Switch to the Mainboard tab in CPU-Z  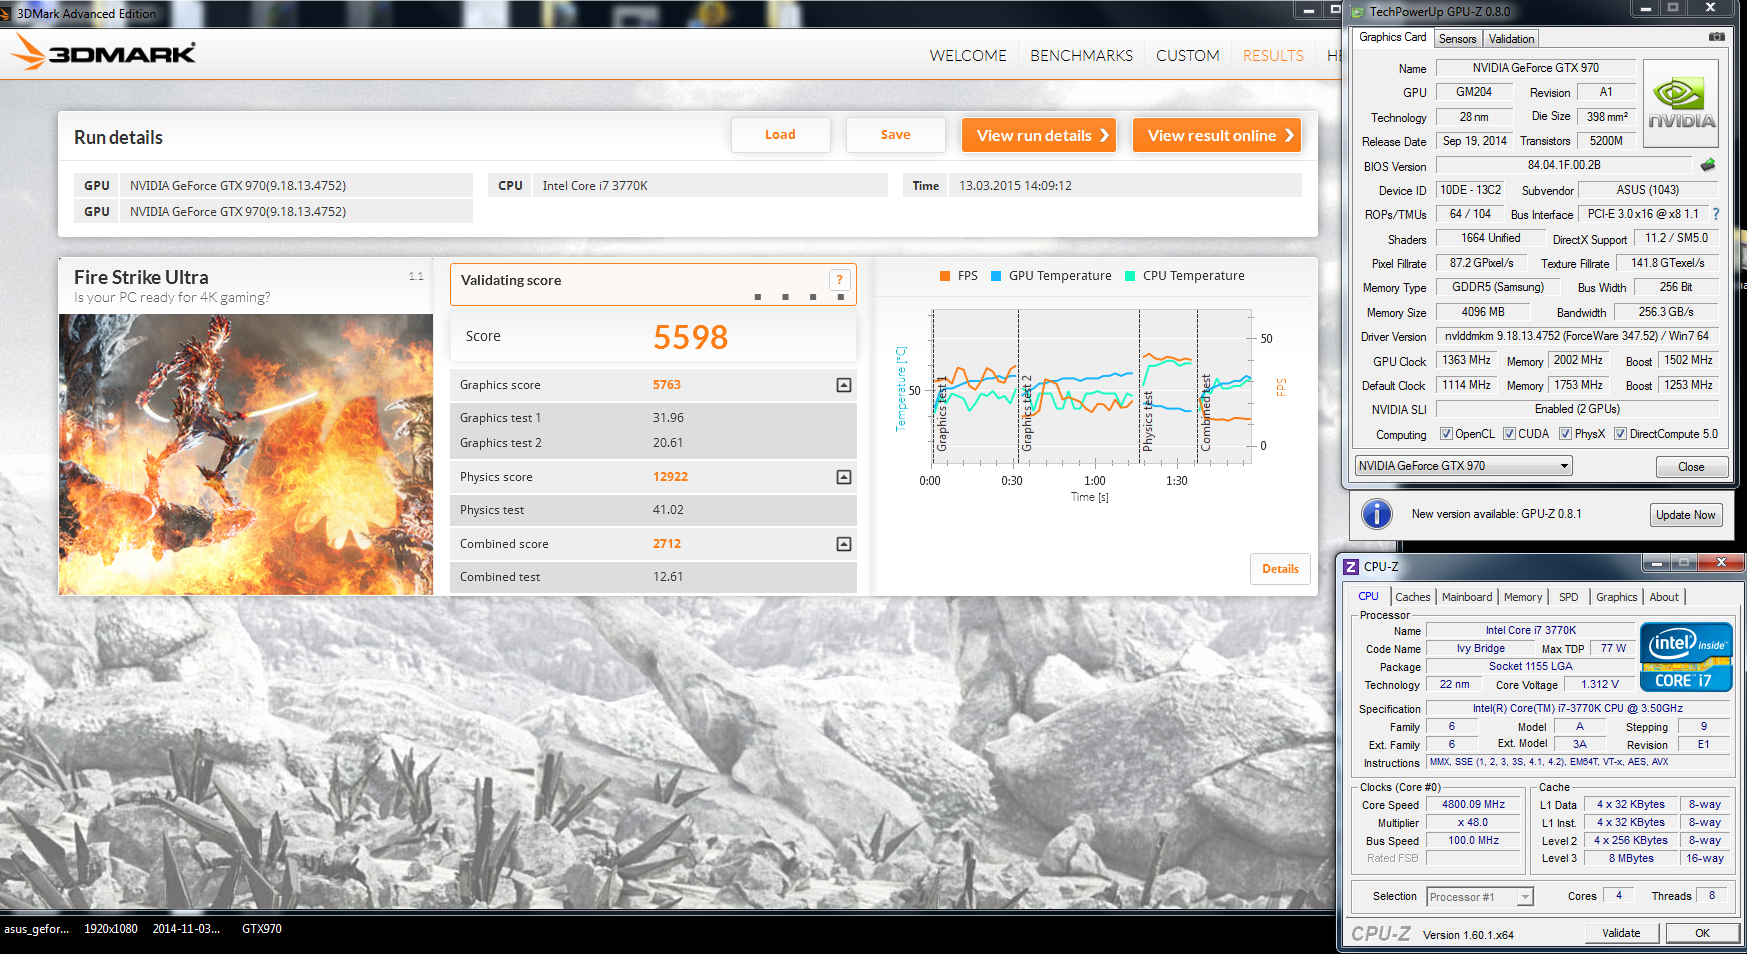point(1467,597)
